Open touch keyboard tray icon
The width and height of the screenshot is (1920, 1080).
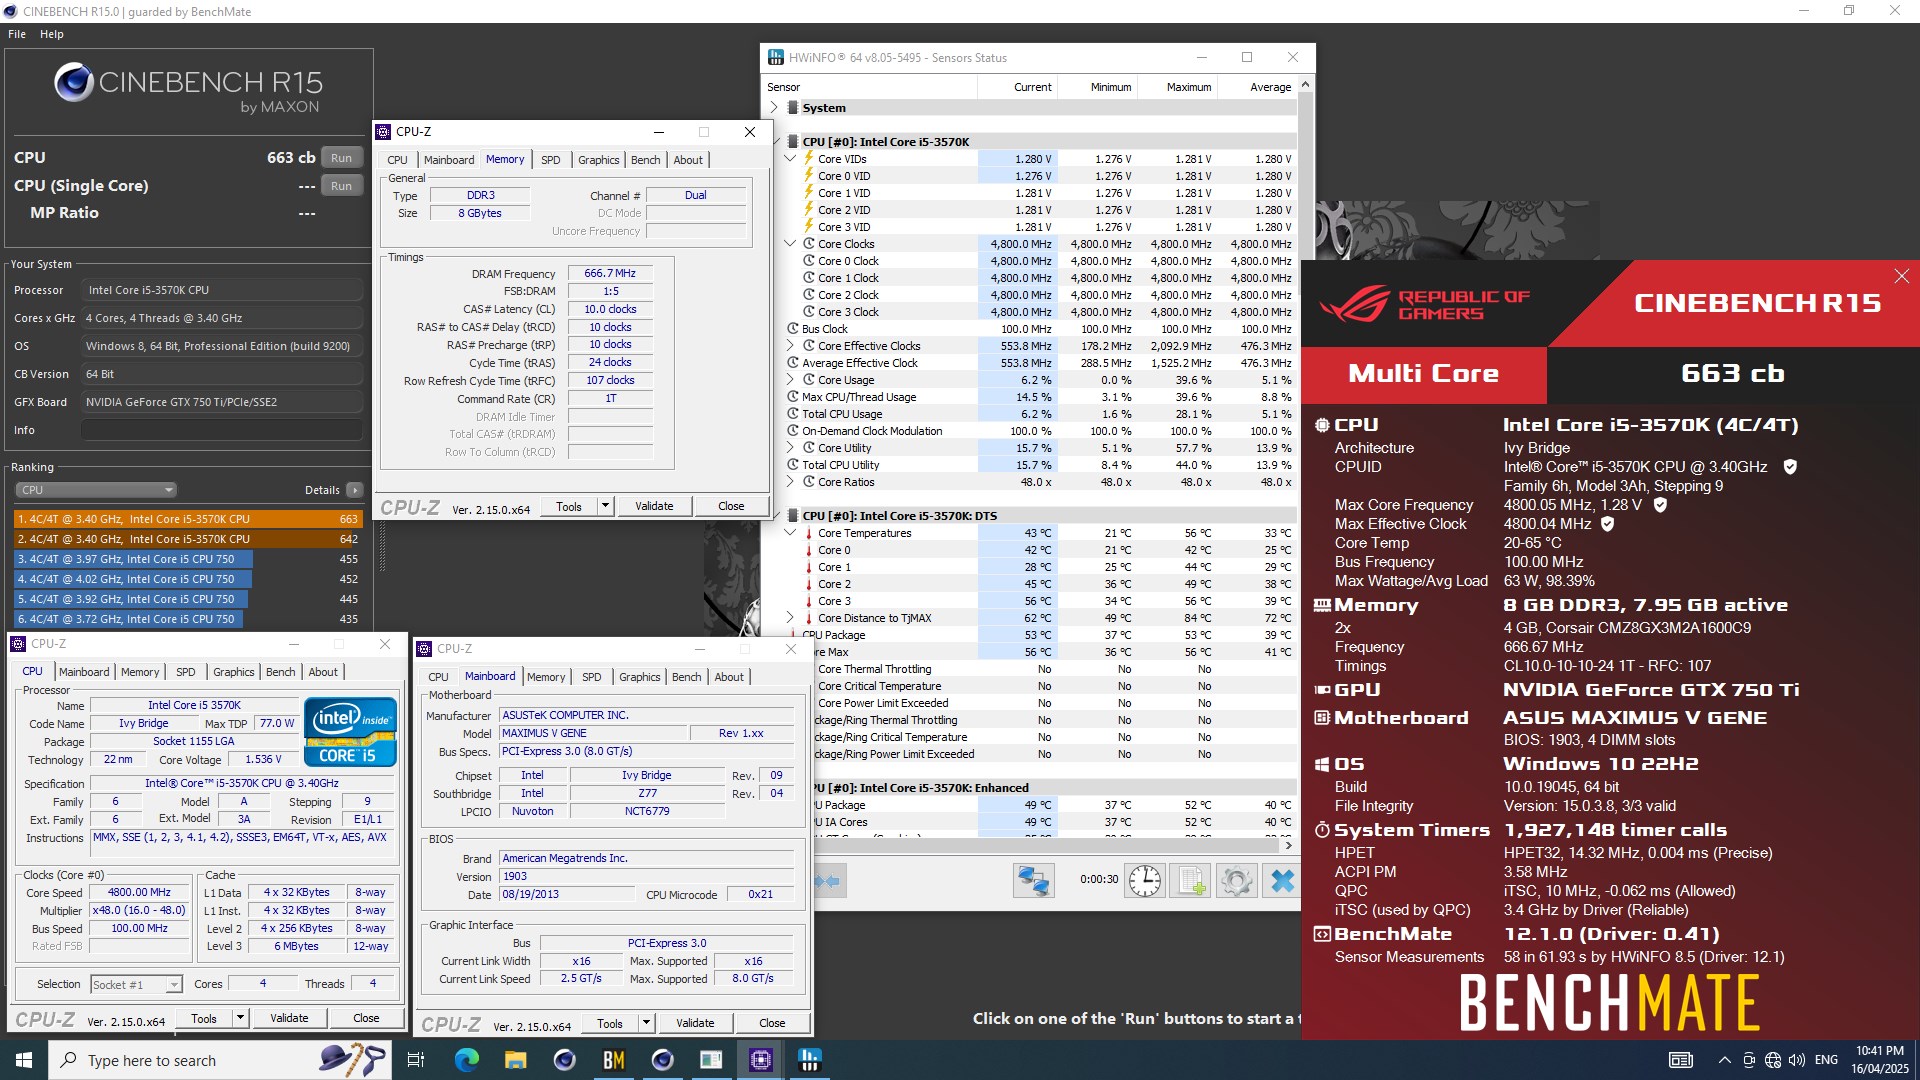click(x=1681, y=1060)
